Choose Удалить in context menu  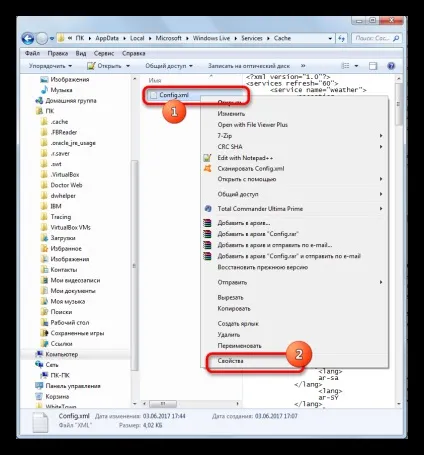pos(229,335)
